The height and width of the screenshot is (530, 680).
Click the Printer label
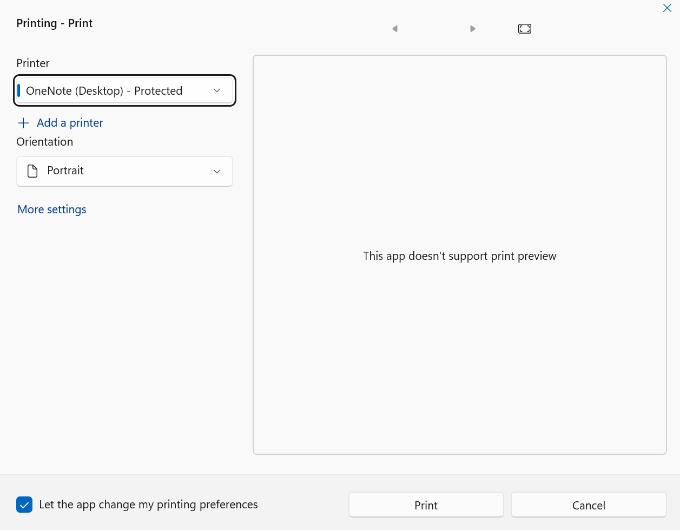pos(33,63)
